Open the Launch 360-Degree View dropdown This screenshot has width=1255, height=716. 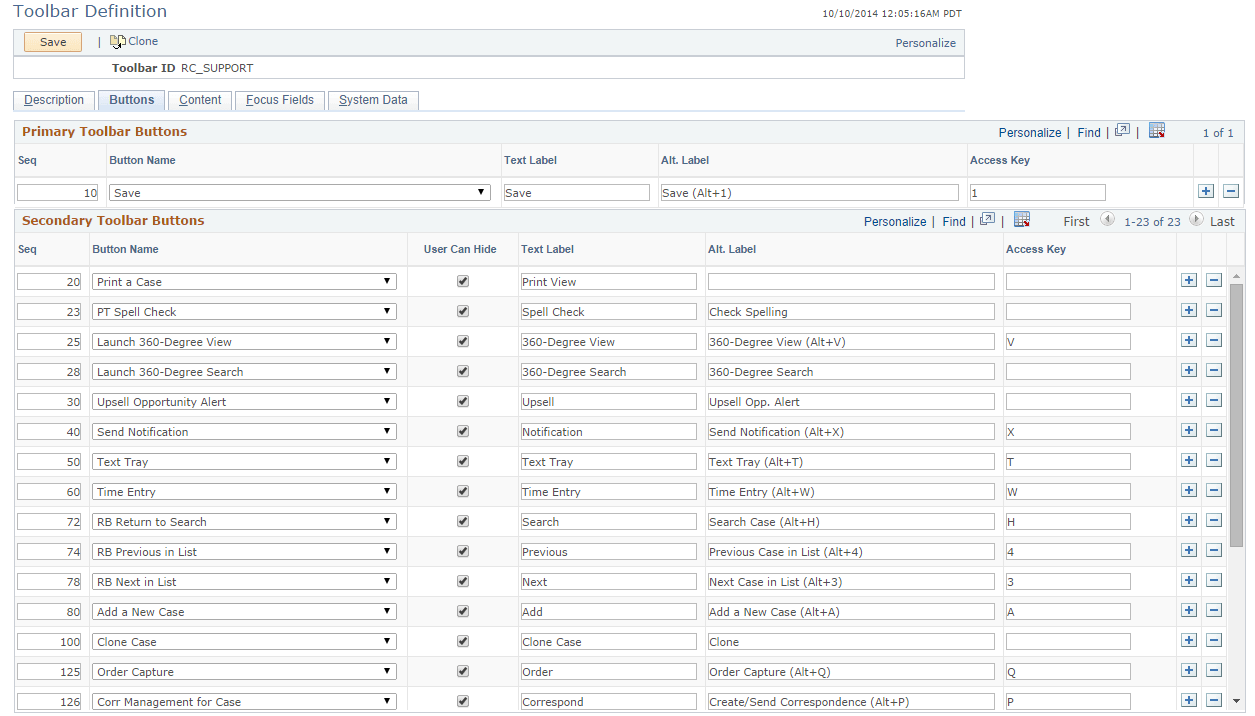point(386,340)
